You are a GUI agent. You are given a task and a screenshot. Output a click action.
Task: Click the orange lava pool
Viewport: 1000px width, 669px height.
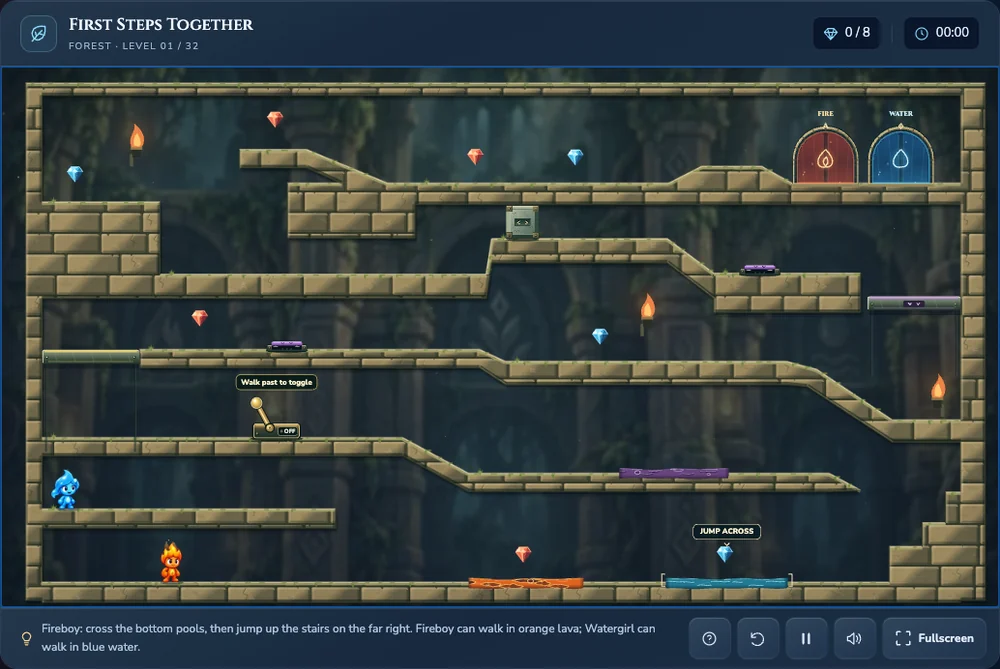pyautogui.click(x=526, y=583)
